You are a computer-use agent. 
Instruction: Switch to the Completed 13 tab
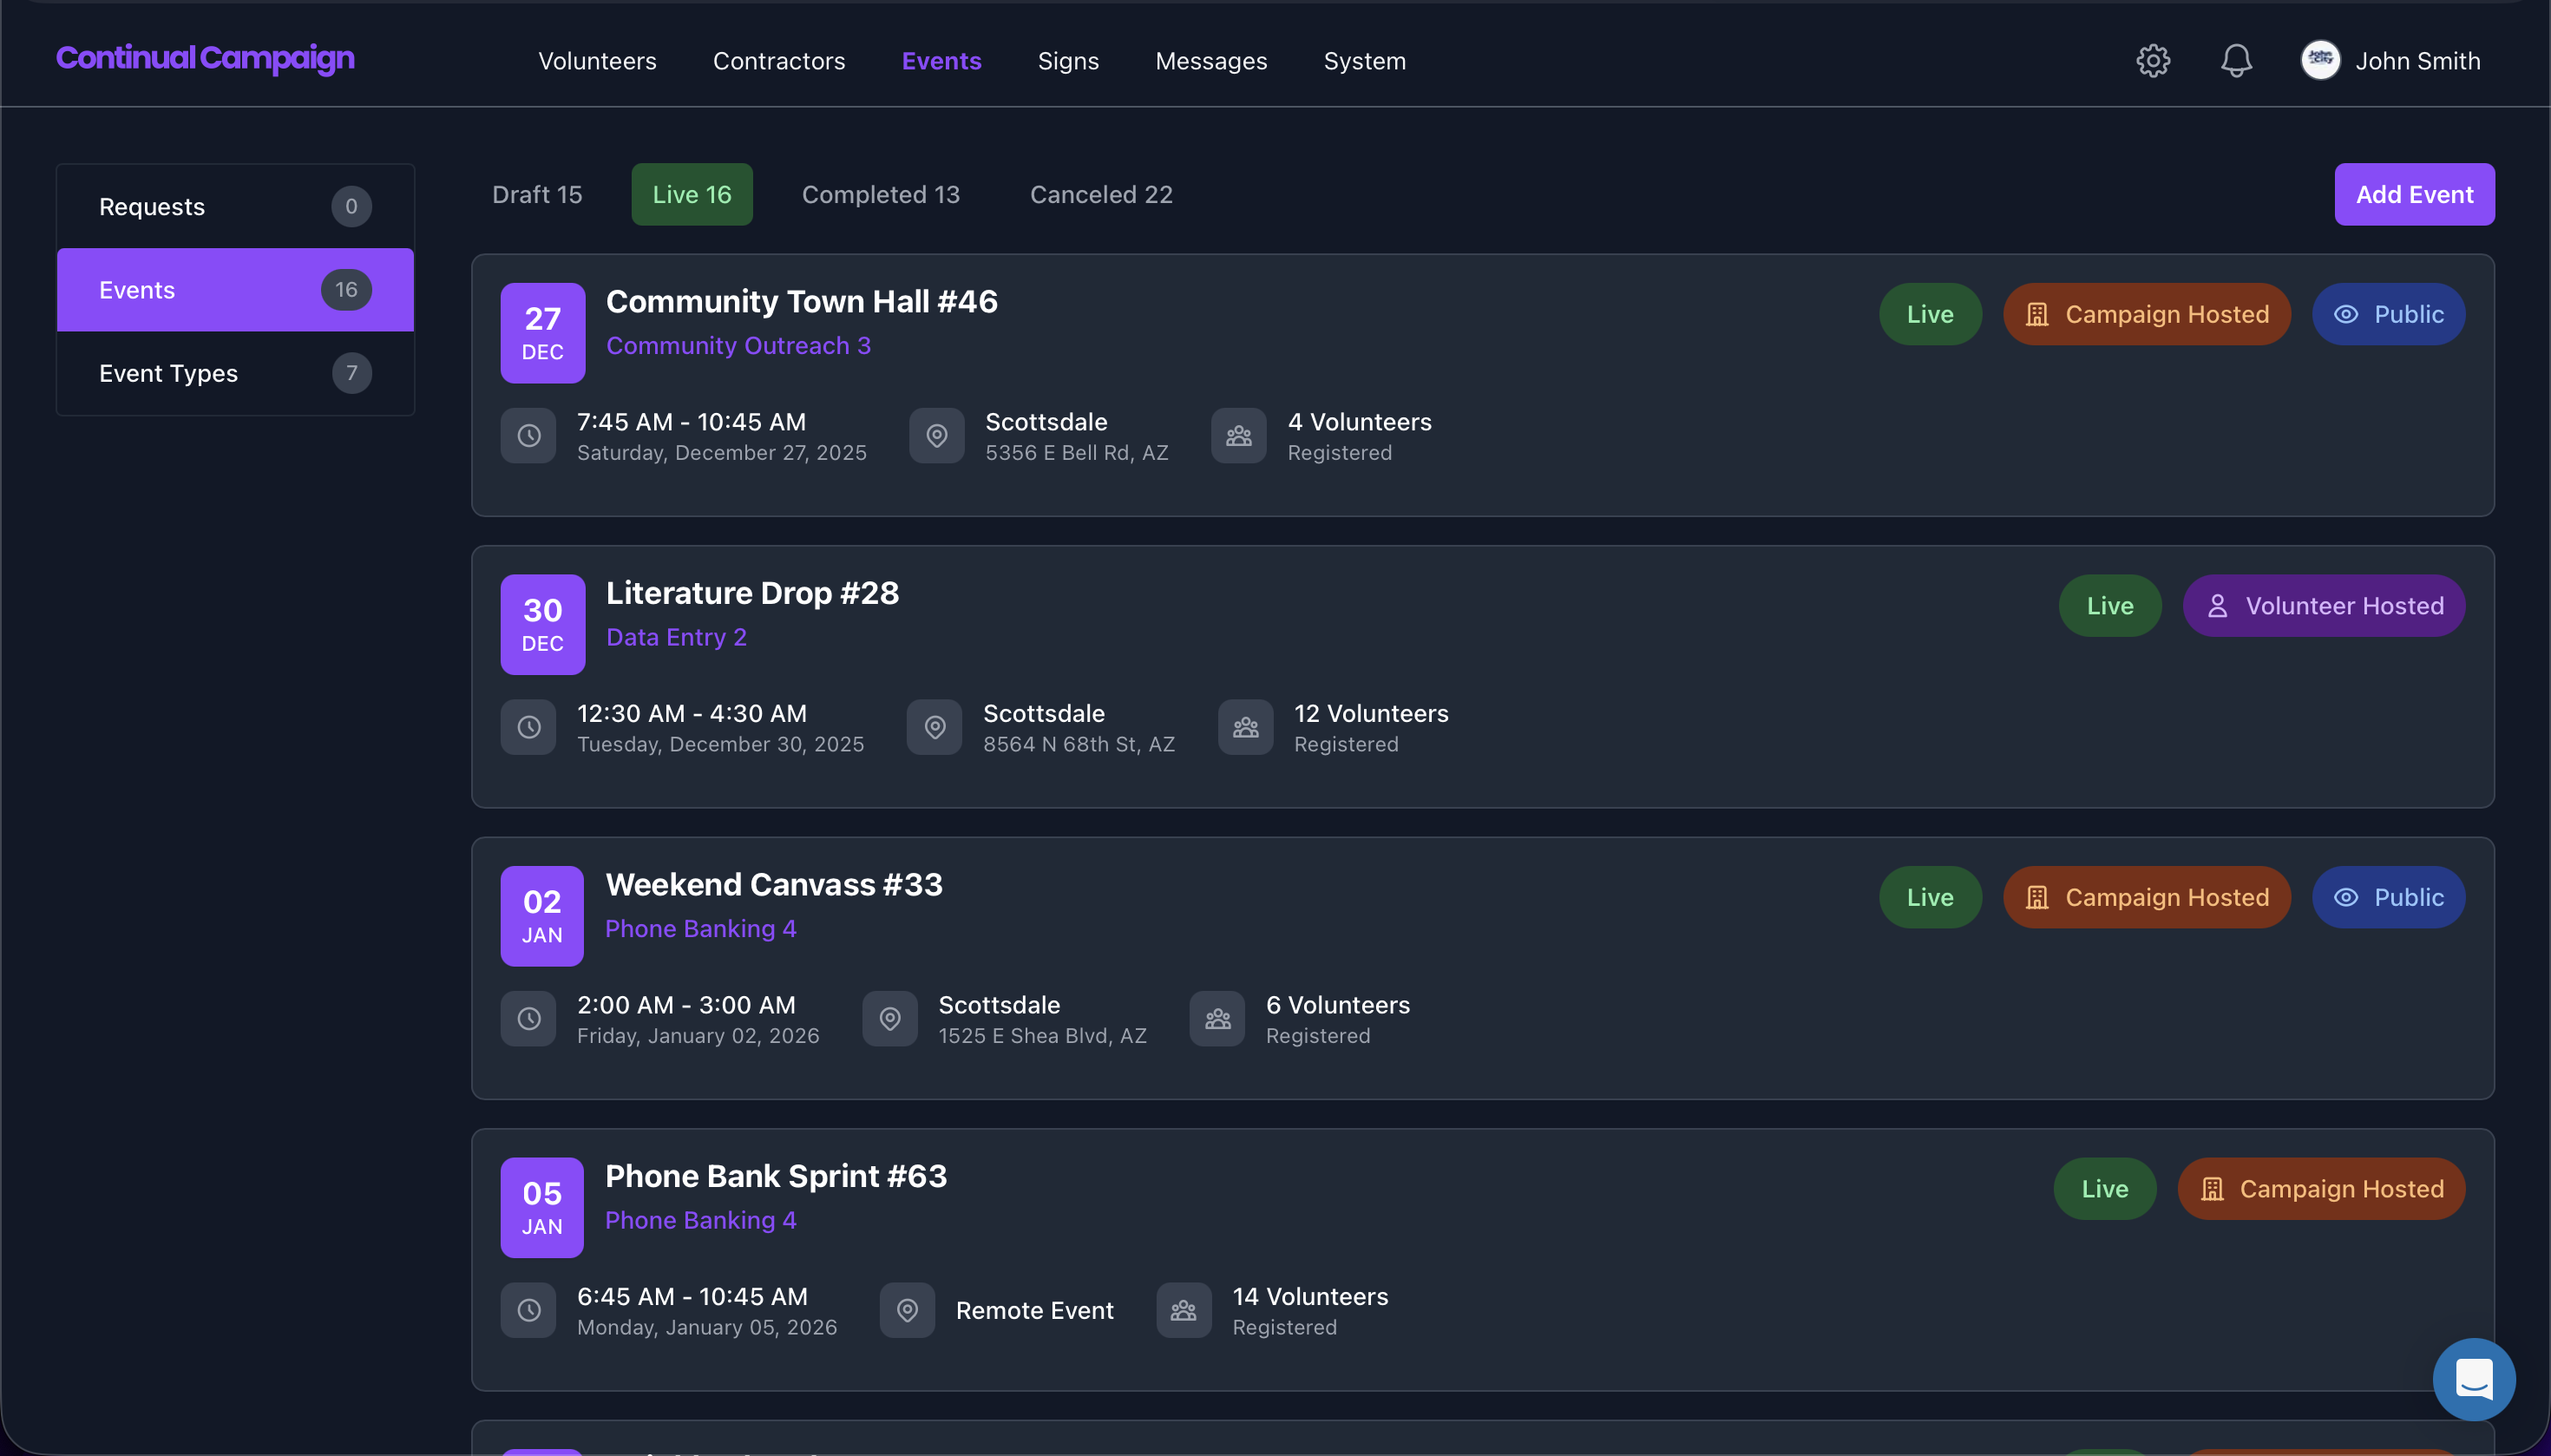pos(880,195)
